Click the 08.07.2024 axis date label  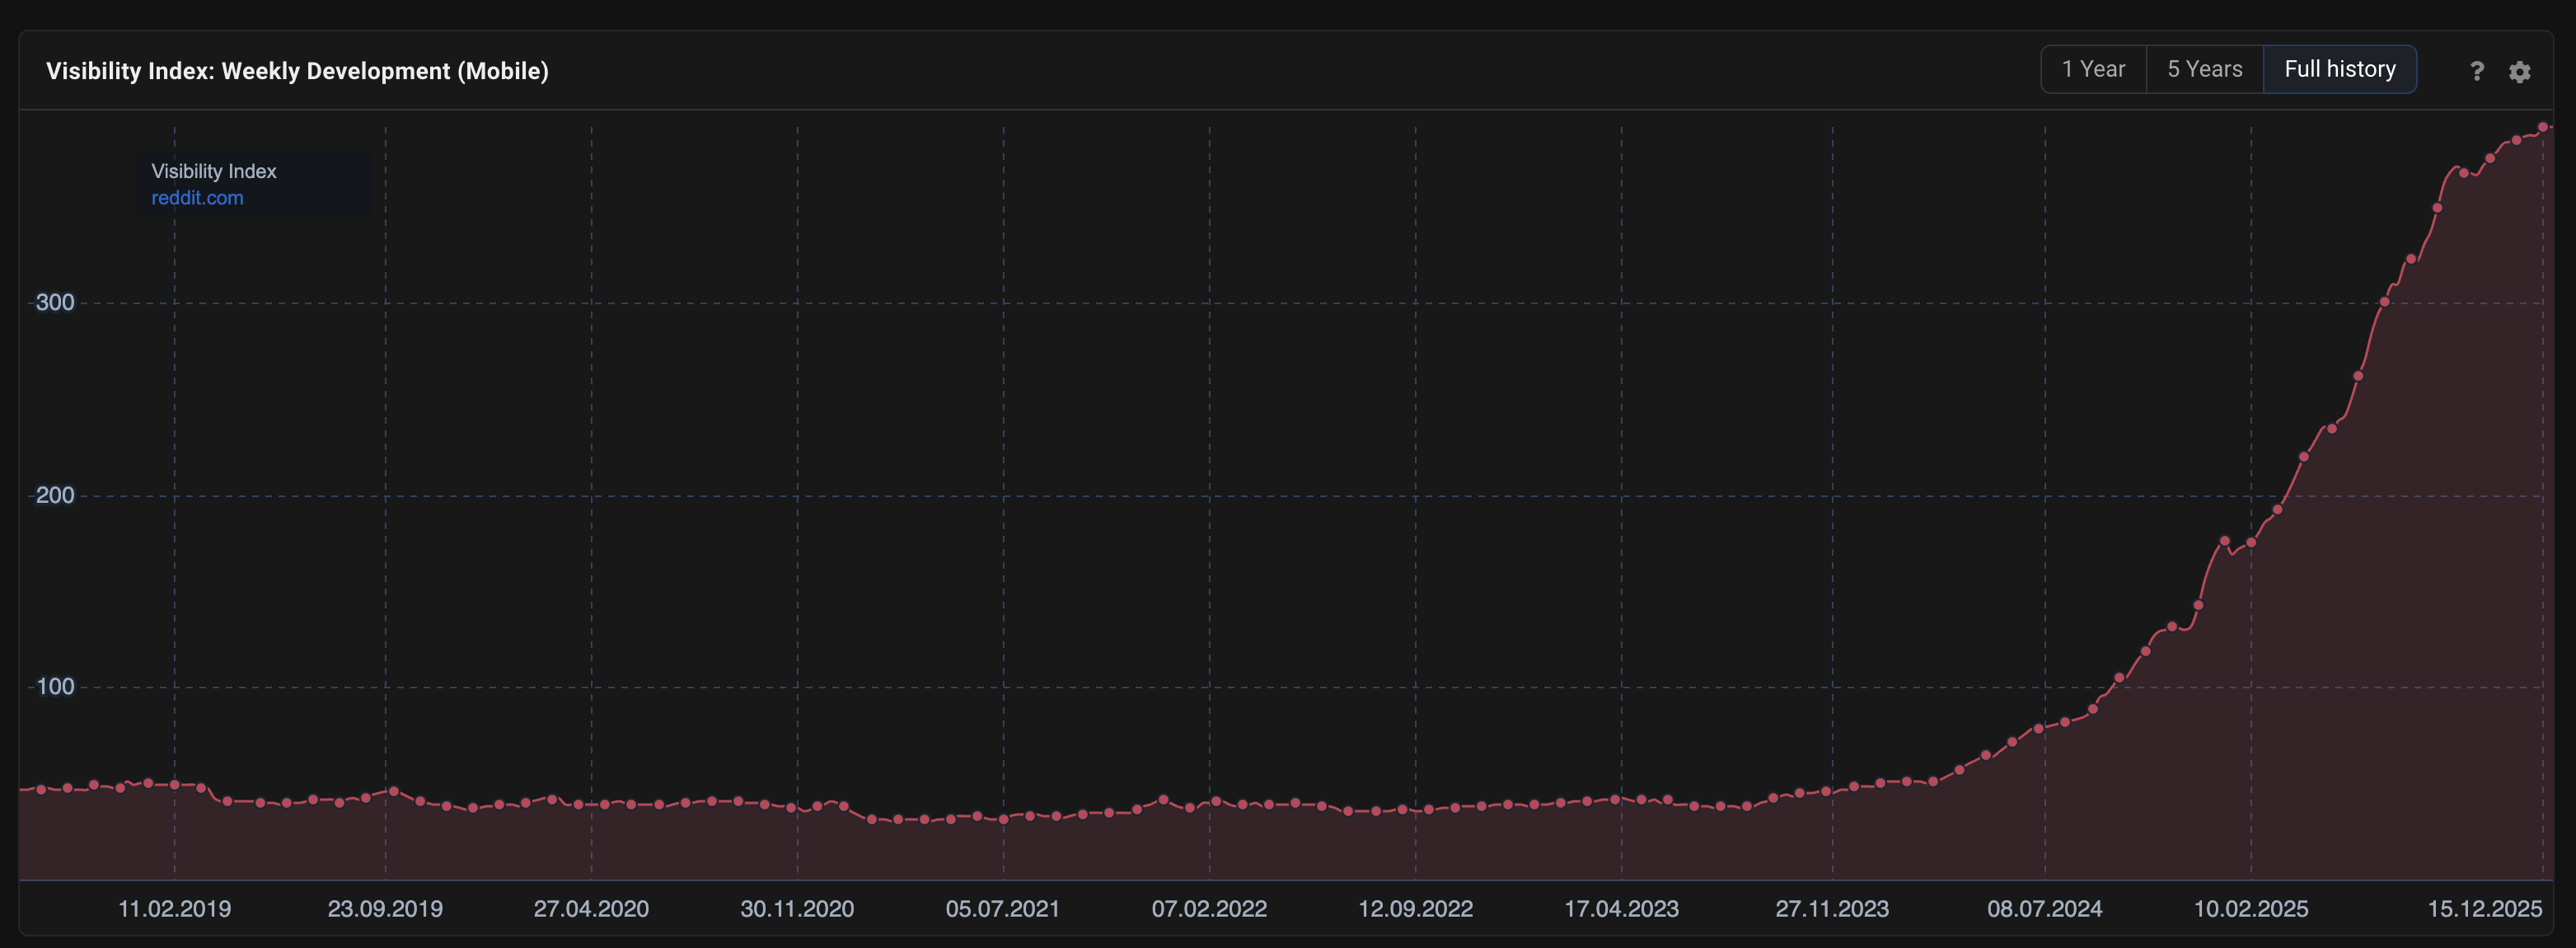[x=2044, y=909]
